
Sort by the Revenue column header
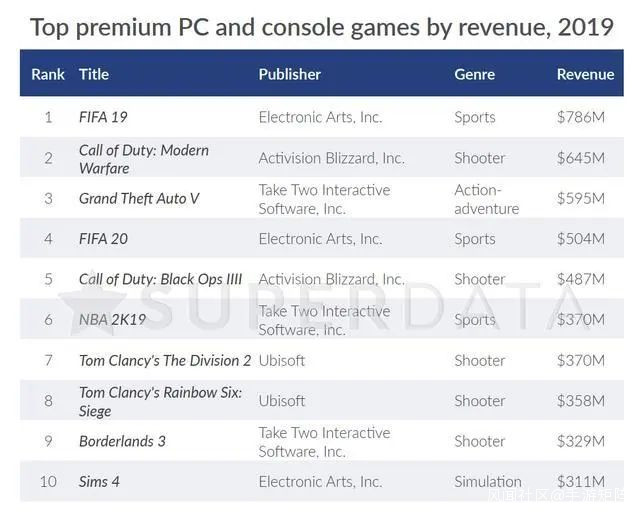[585, 74]
